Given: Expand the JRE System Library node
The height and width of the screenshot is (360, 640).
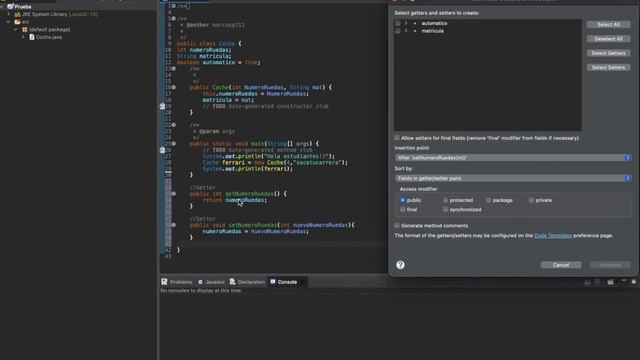Looking at the screenshot, I should coord(9,14).
